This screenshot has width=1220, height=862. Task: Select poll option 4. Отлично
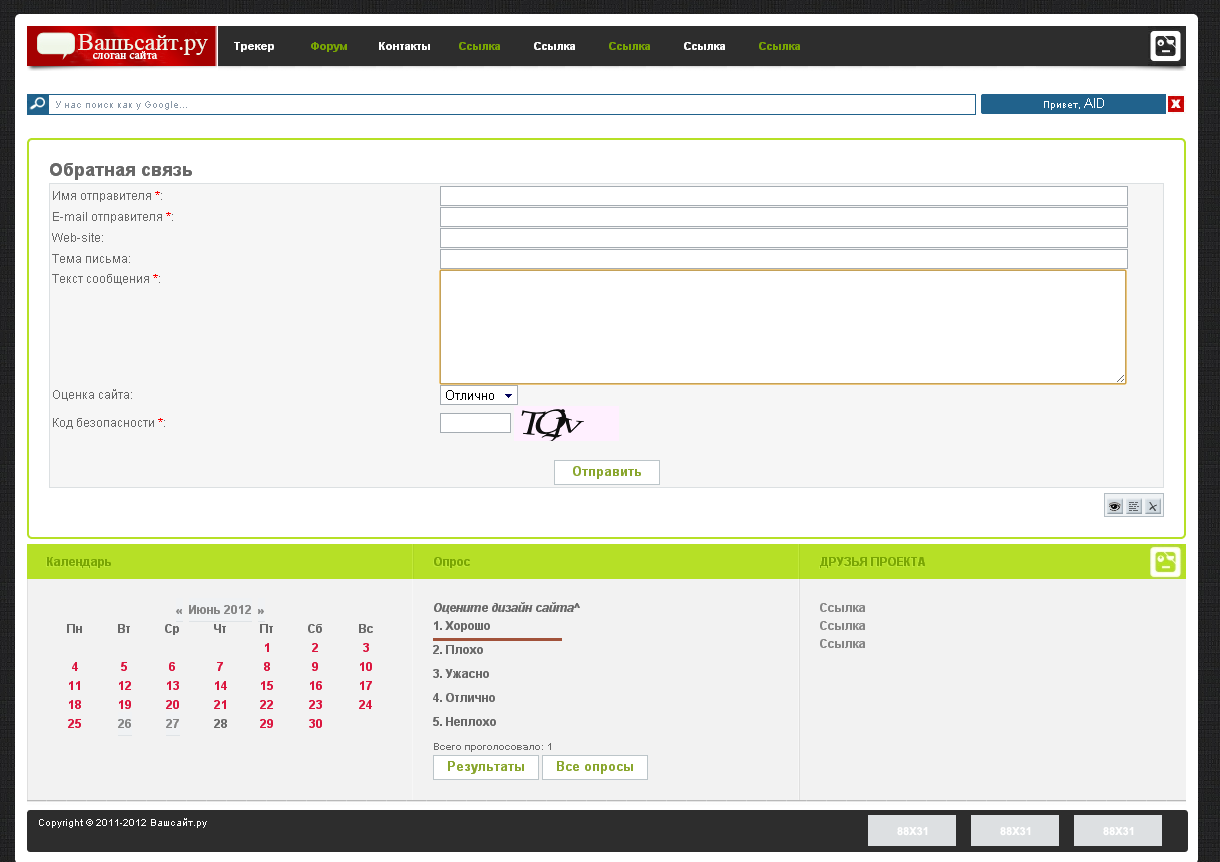464,698
